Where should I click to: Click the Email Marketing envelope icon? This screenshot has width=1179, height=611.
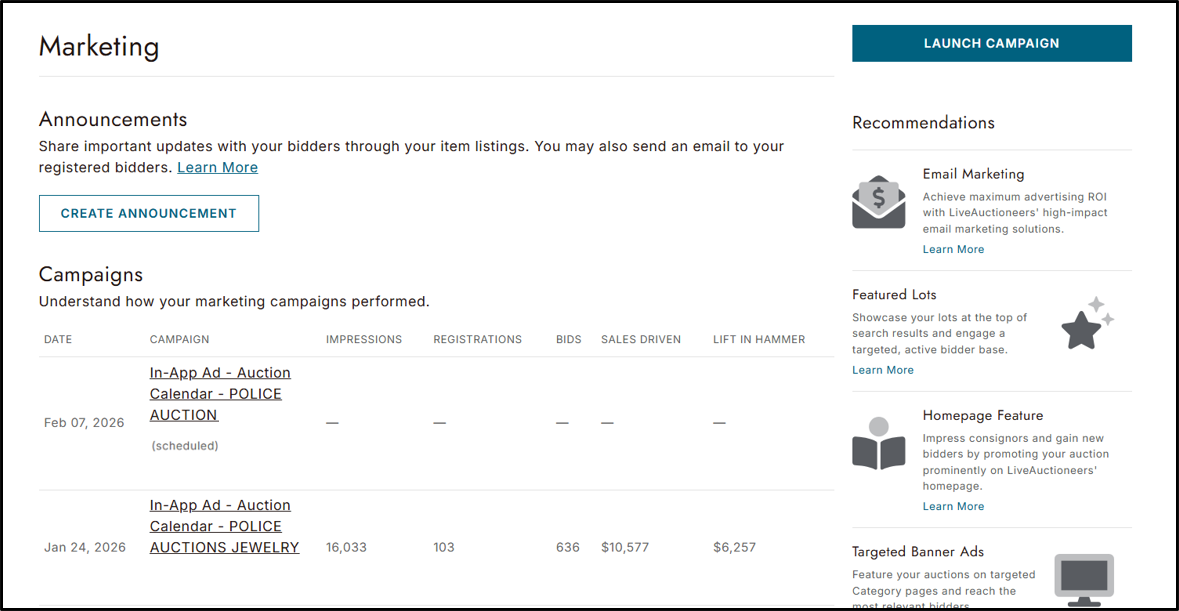coord(878,202)
